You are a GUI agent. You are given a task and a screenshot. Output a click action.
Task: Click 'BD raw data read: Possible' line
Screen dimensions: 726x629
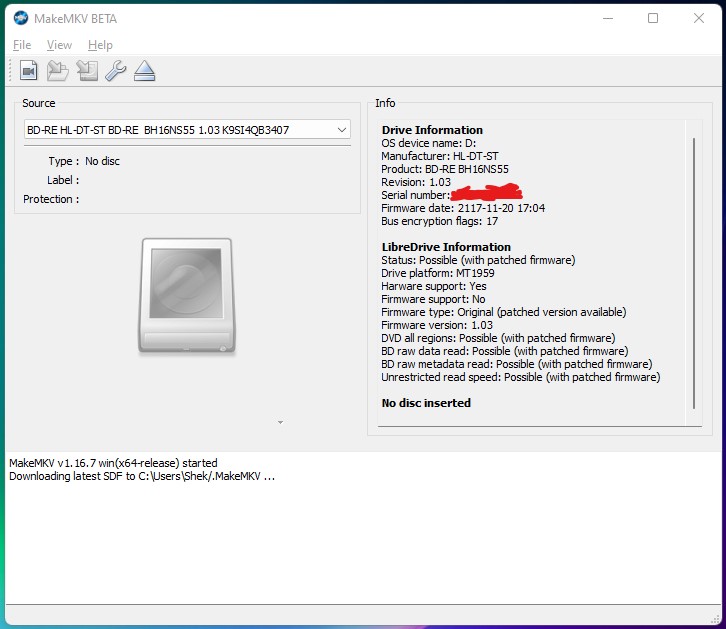pyautogui.click(x=504, y=350)
